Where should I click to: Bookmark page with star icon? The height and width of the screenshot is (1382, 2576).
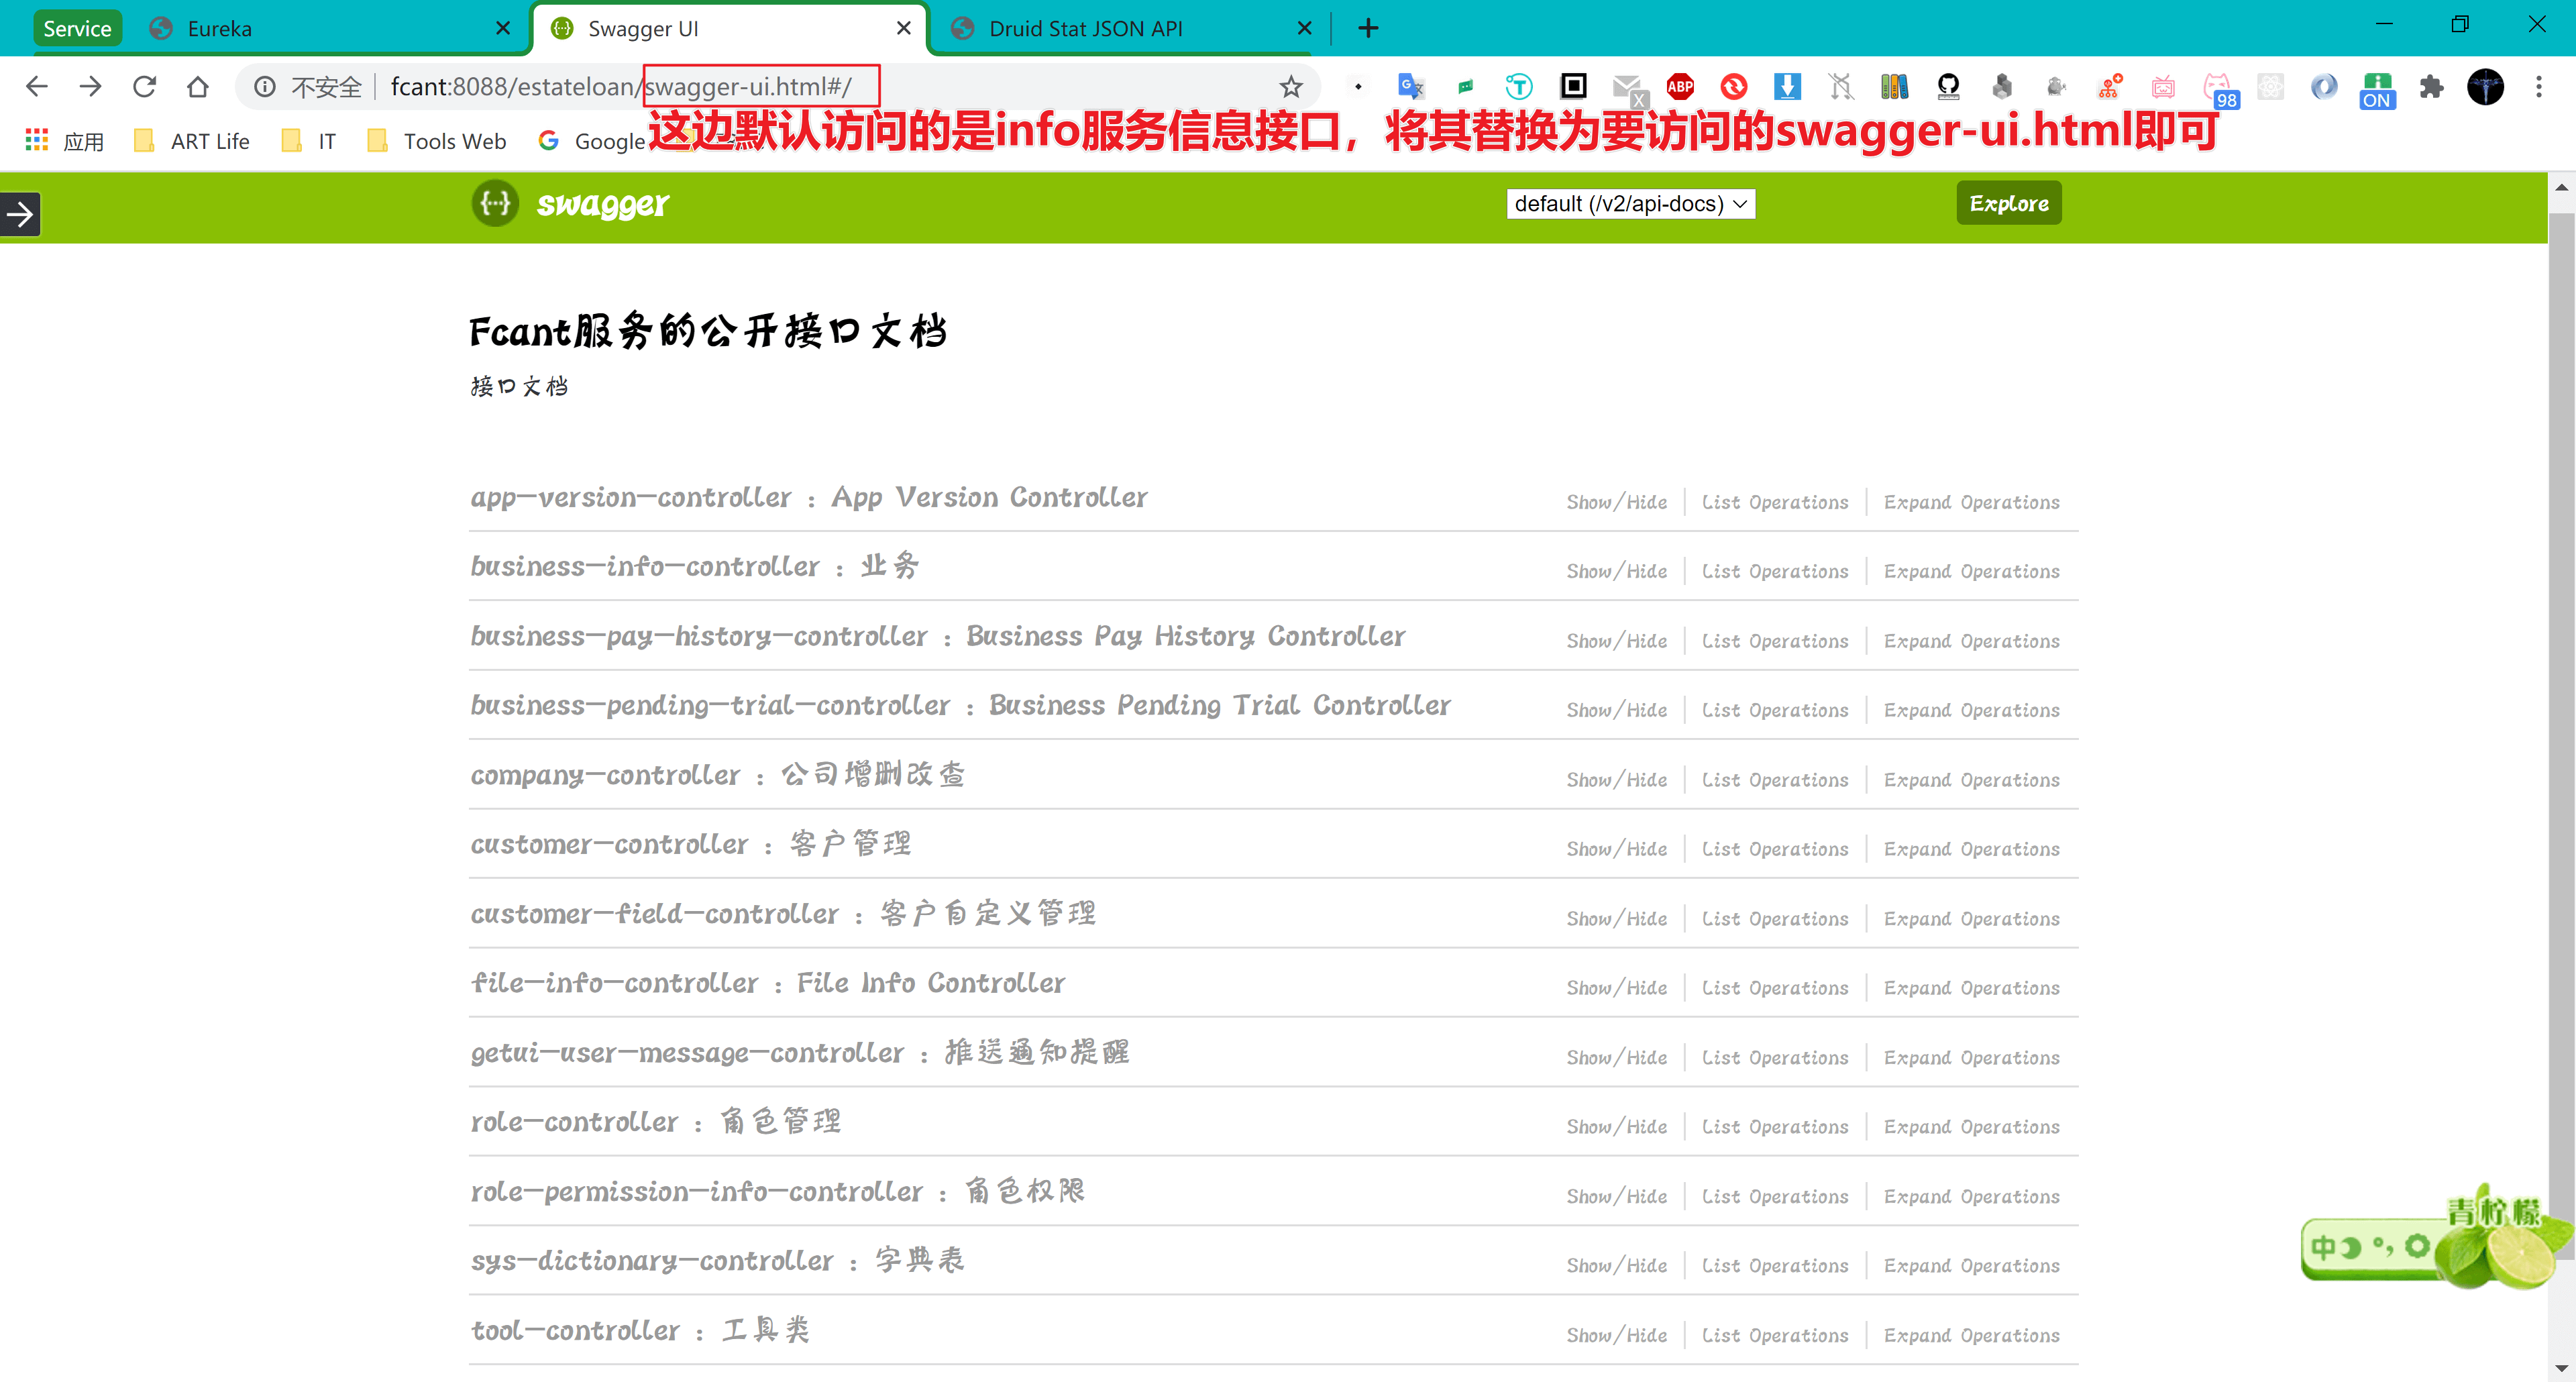click(x=1291, y=87)
